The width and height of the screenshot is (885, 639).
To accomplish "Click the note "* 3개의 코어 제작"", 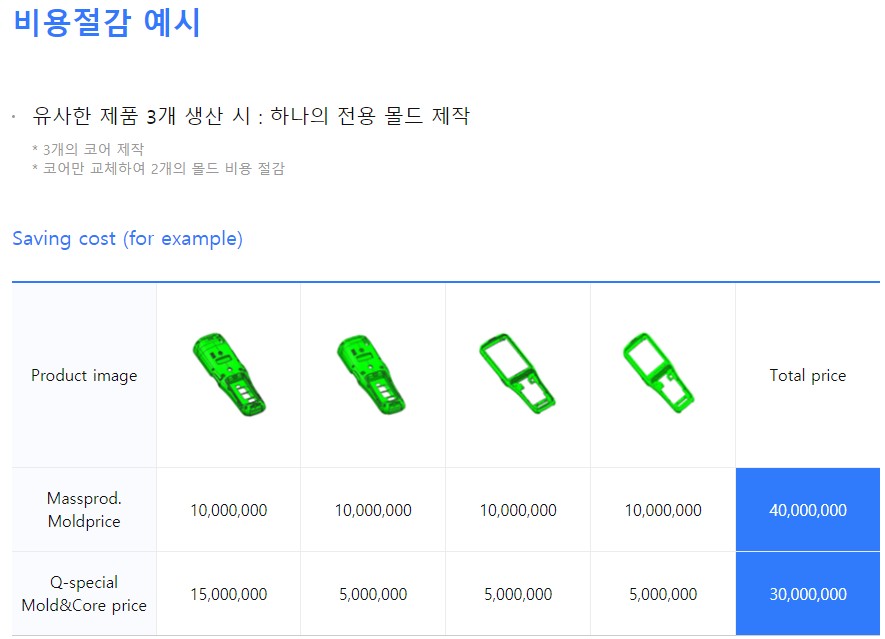I will coord(88,149).
